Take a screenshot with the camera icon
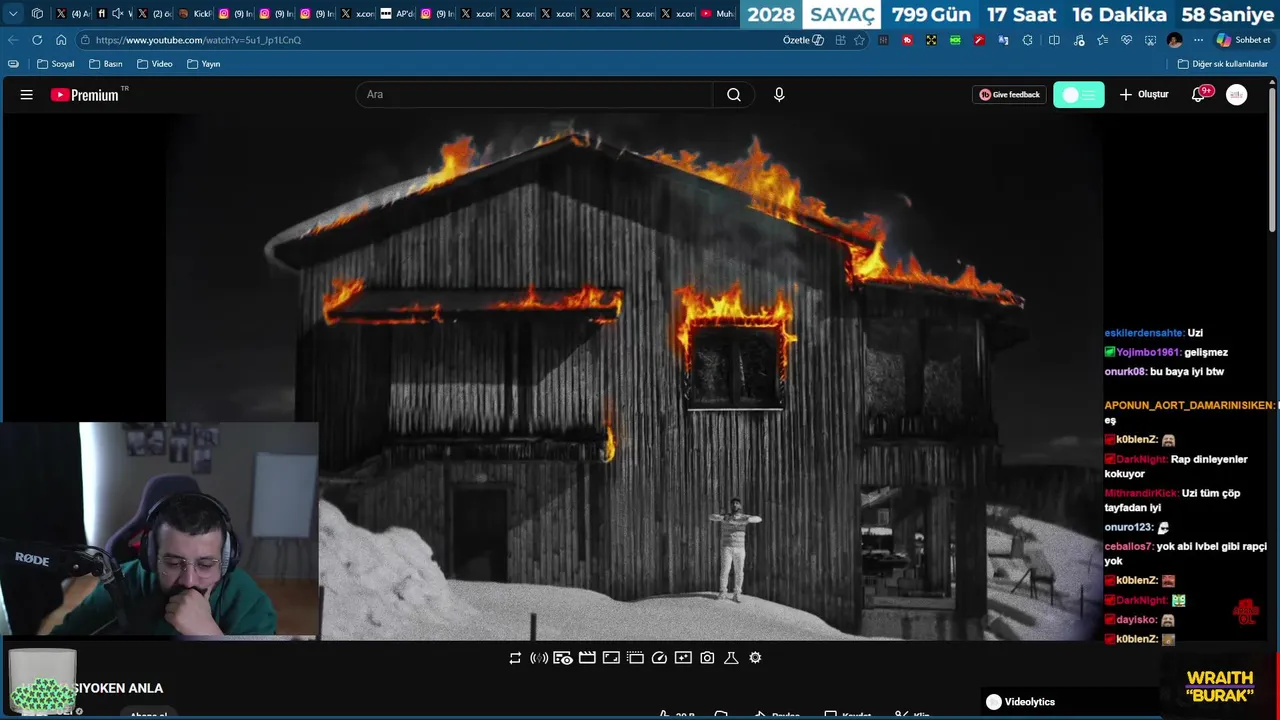Viewport: 1280px width, 720px height. point(707,658)
